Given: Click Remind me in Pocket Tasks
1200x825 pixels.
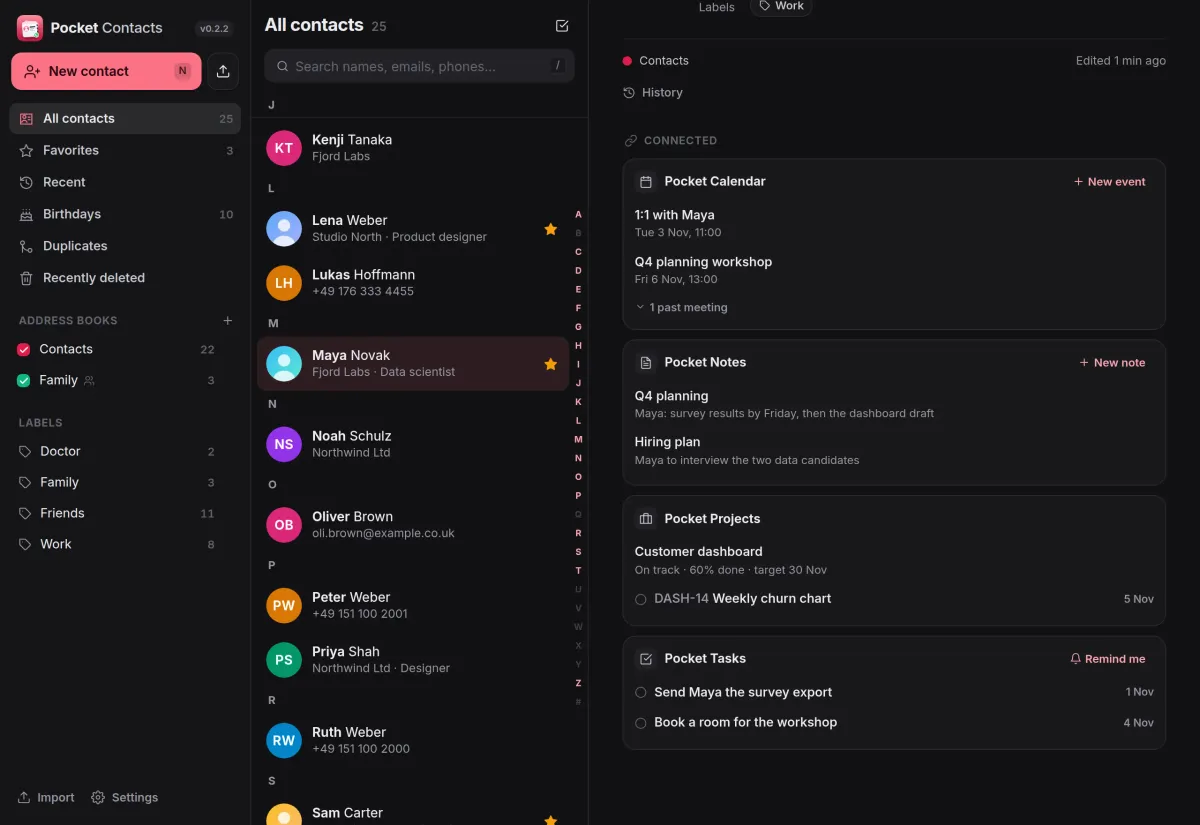Looking at the screenshot, I should [1108, 659].
